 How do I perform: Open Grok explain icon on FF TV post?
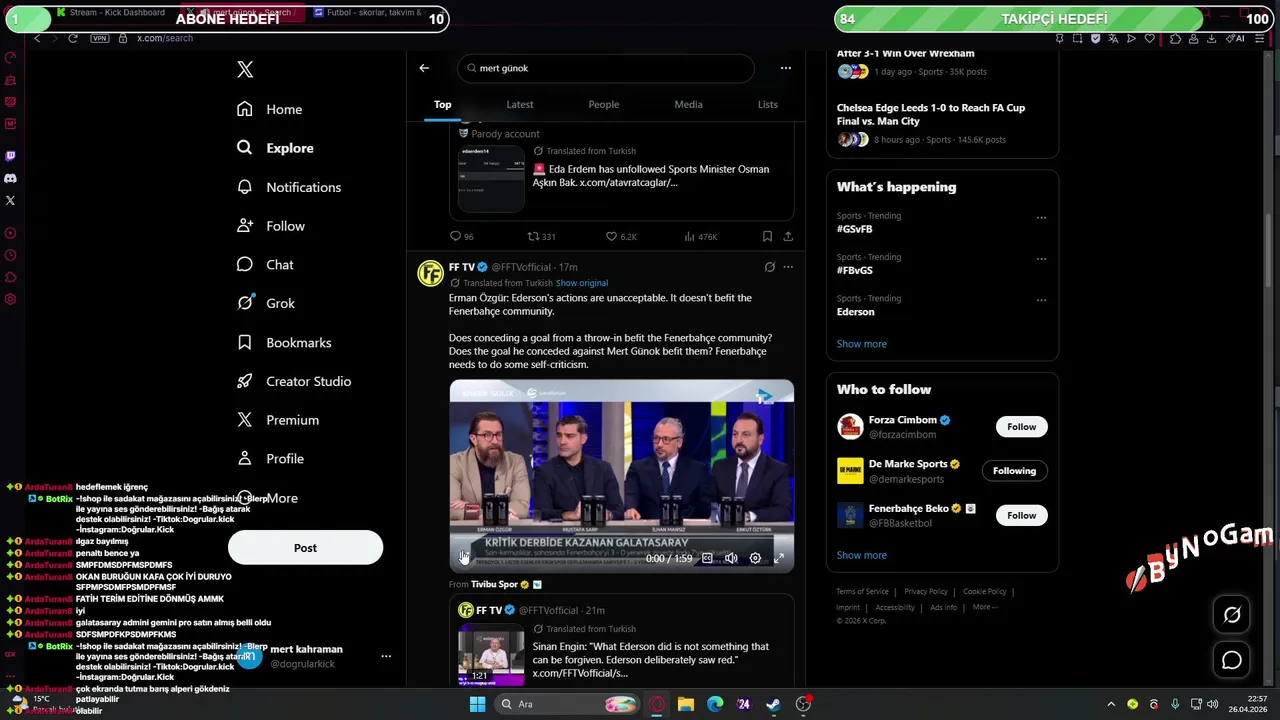pyautogui.click(x=769, y=267)
